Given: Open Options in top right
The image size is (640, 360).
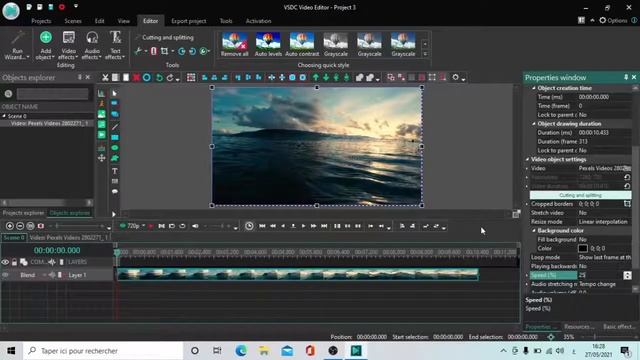Looking at the screenshot, I should point(613,20).
